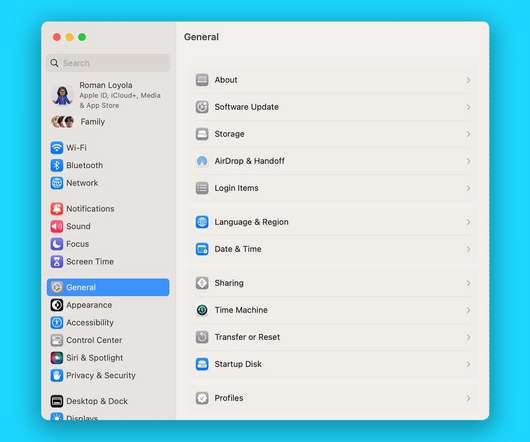This screenshot has width=530, height=442.
Task: Click the Date & Time icon
Action: (202, 249)
